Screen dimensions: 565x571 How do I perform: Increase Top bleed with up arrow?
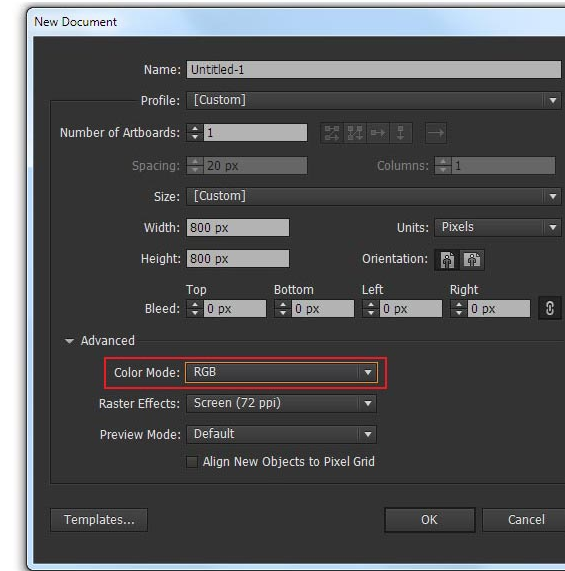(195, 304)
